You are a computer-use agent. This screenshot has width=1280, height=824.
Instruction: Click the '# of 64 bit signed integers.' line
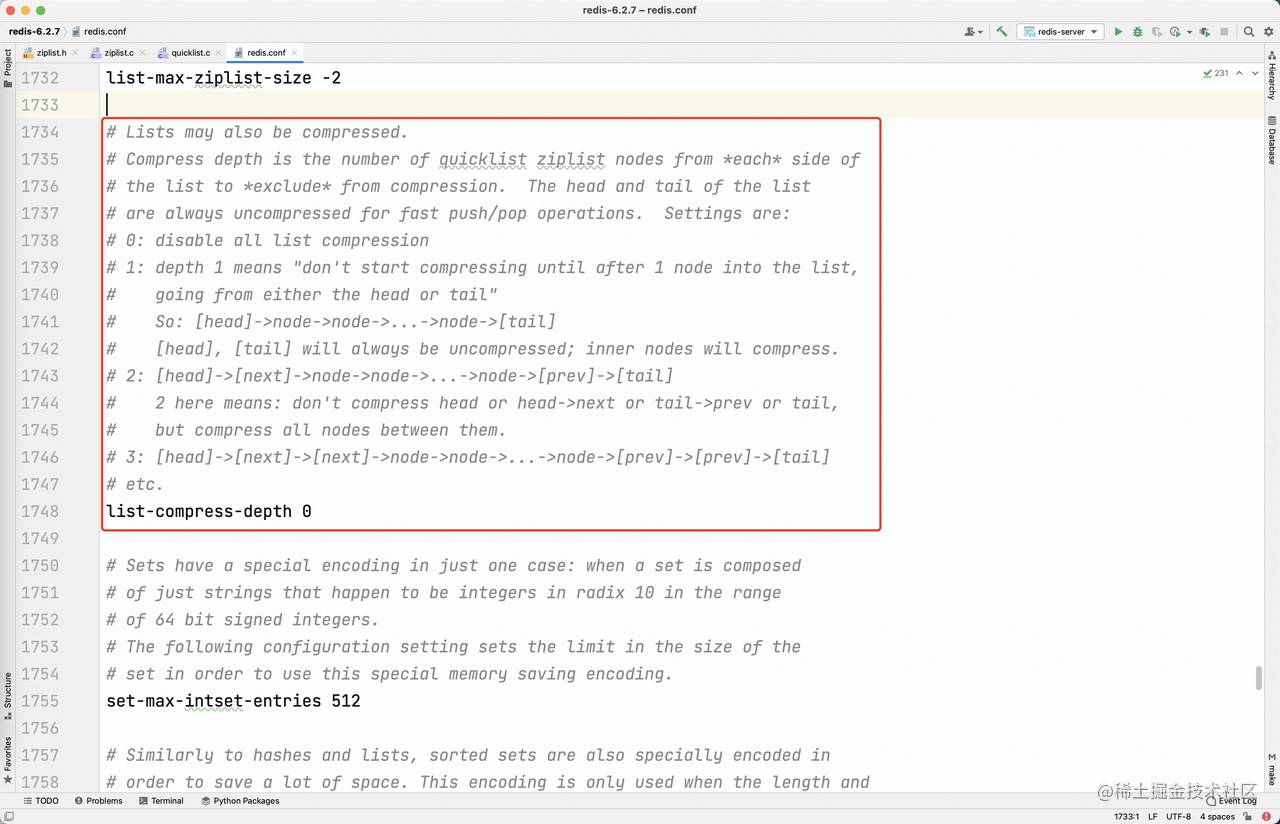243,620
